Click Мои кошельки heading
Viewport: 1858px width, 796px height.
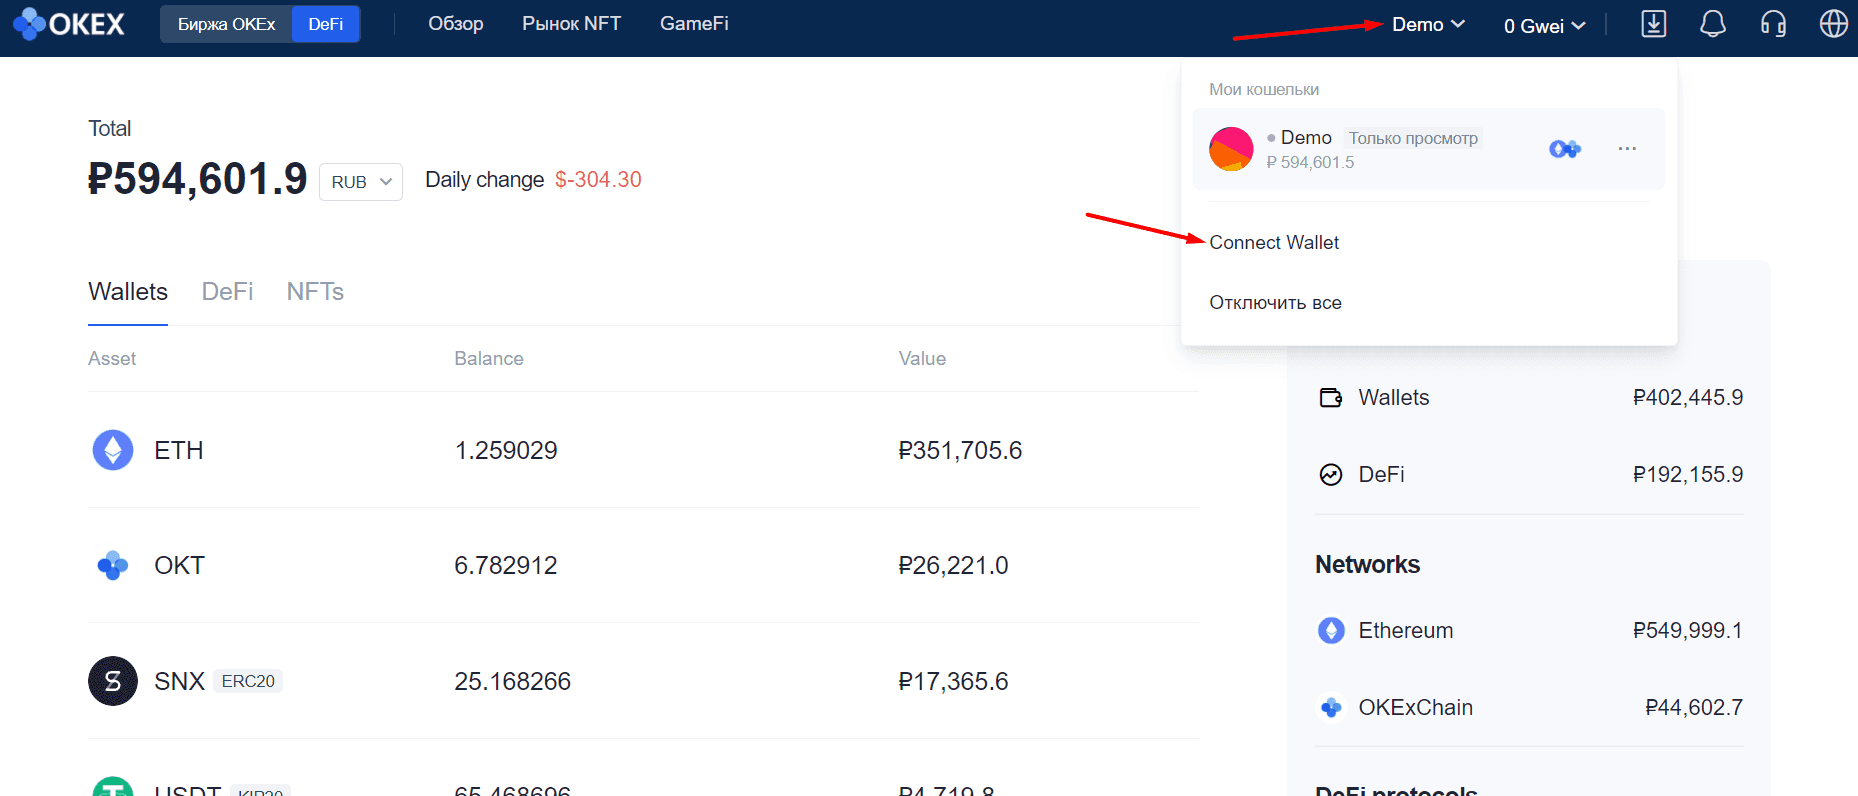(1264, 89)
